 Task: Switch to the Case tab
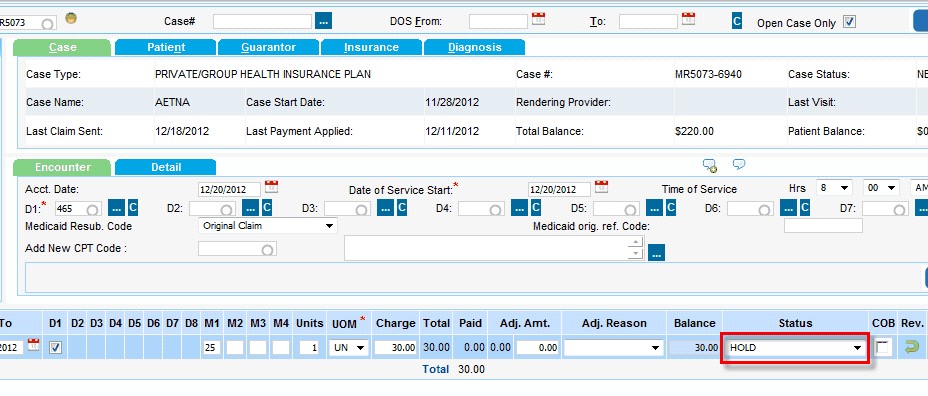pos(62,47)
